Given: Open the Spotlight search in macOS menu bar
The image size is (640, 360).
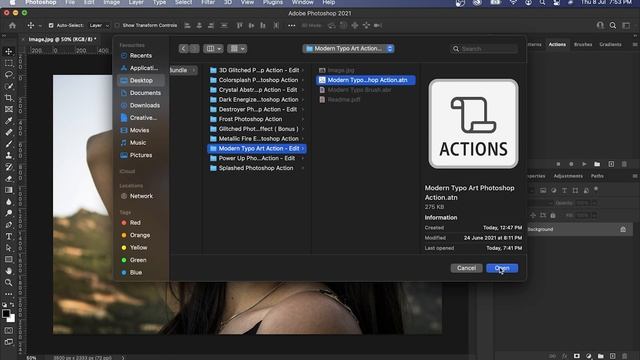Looking at the screenshot, I should 542,2.
